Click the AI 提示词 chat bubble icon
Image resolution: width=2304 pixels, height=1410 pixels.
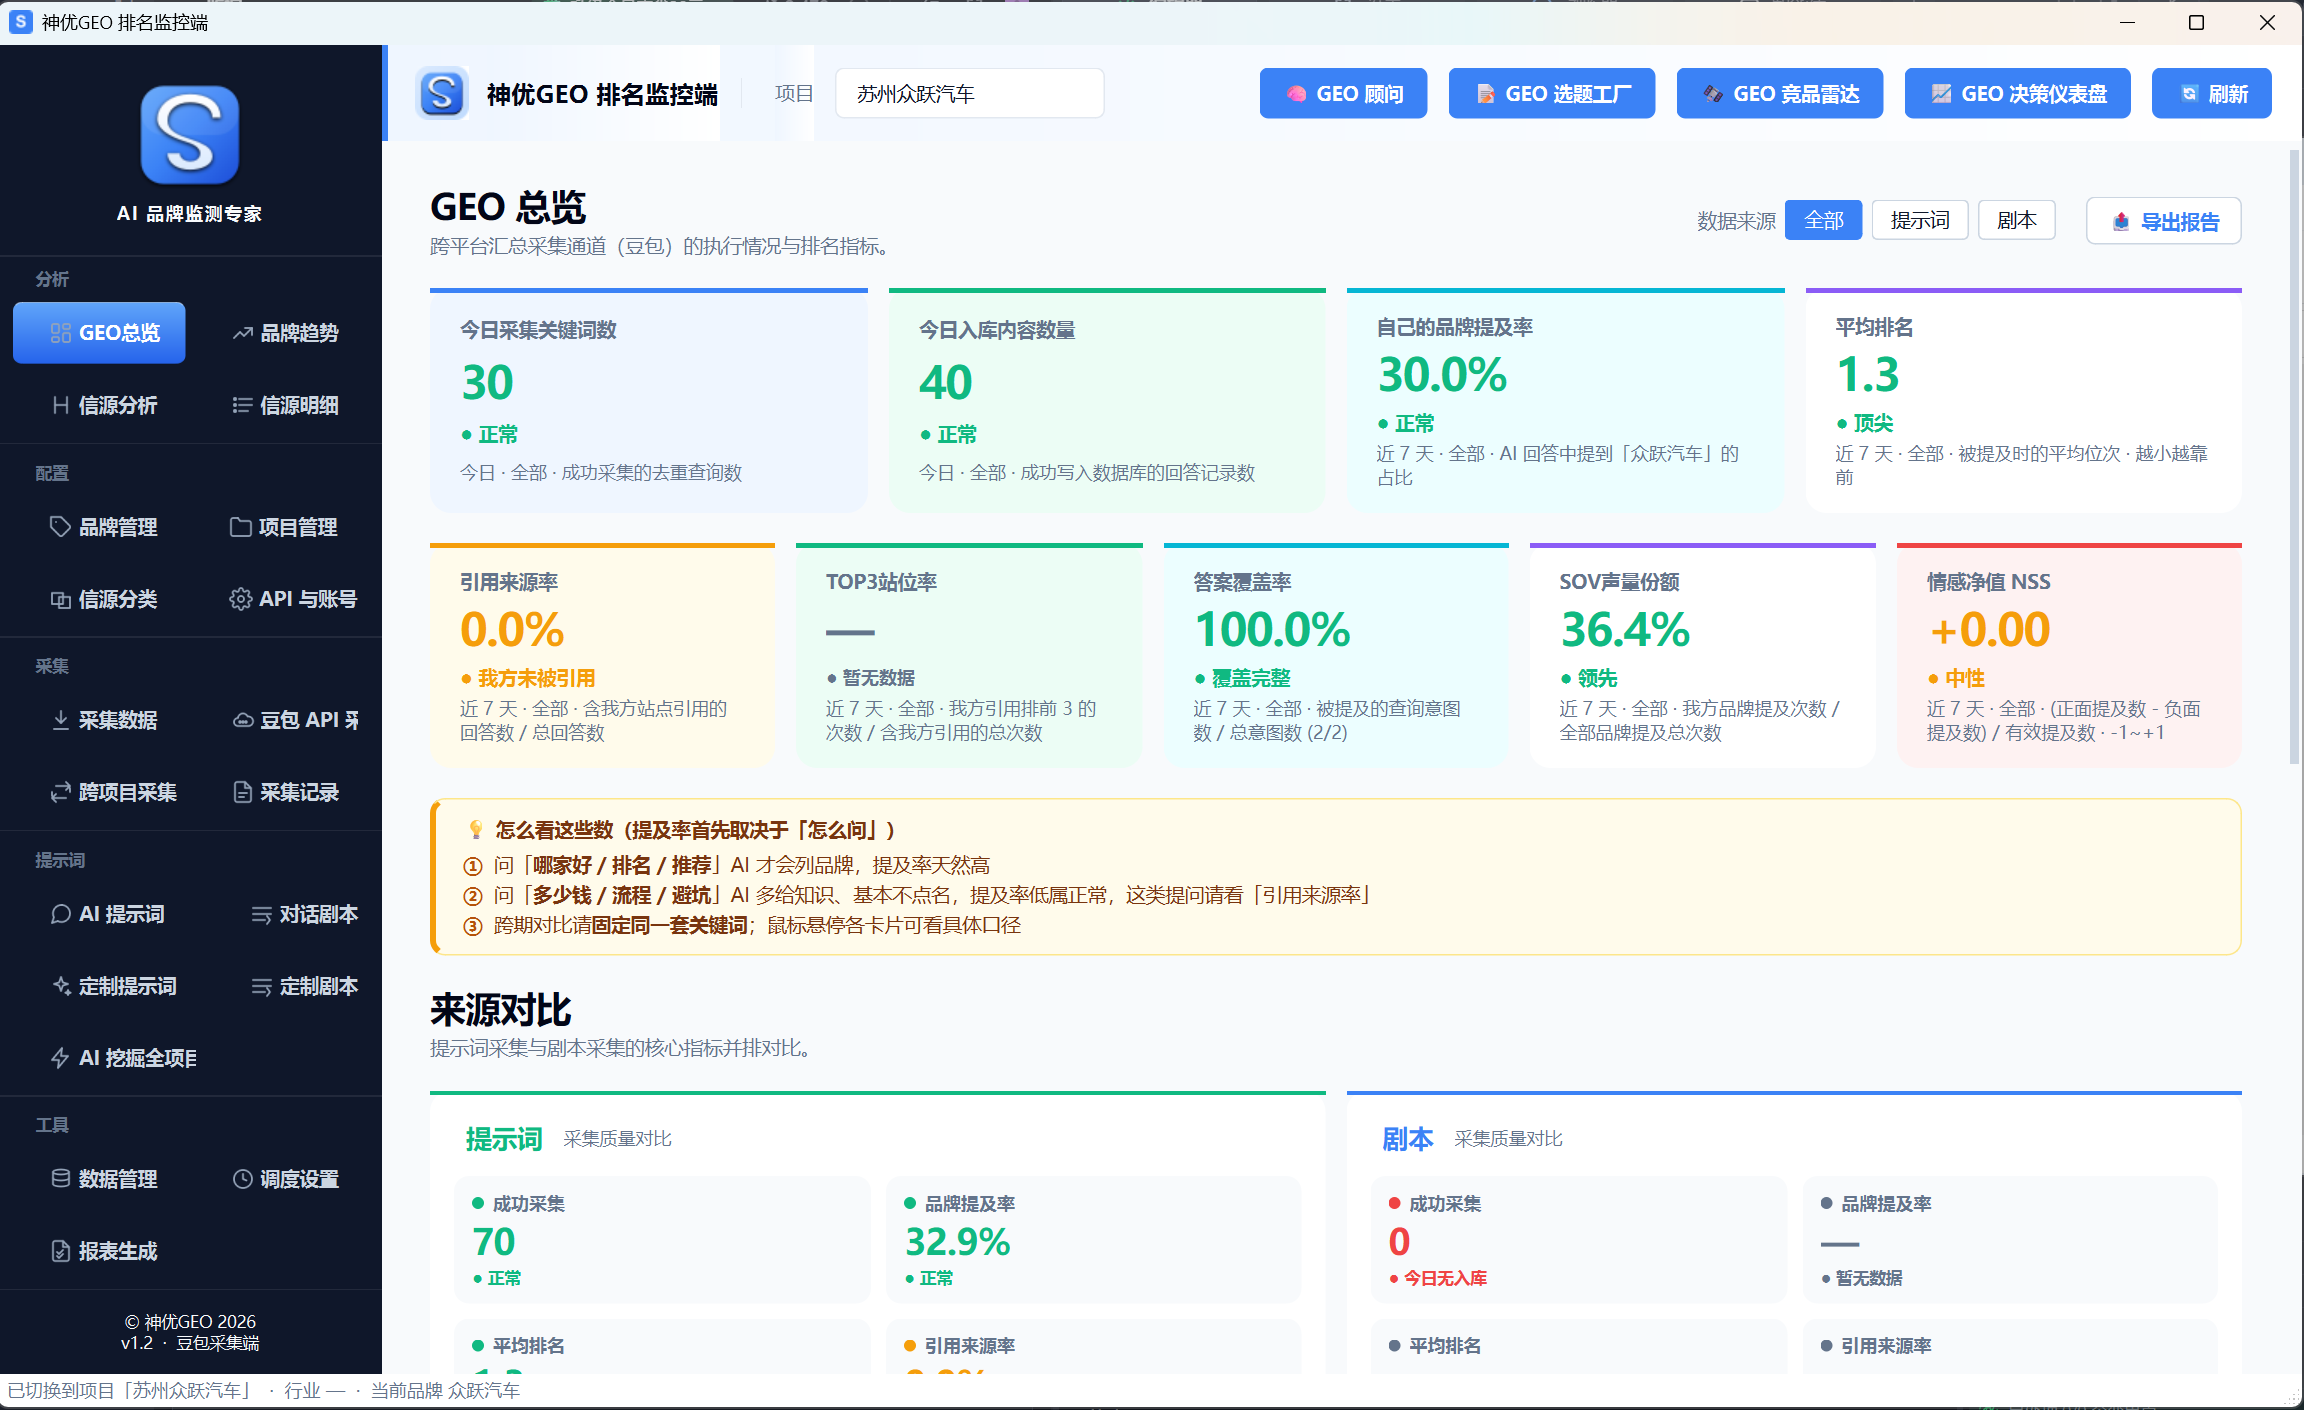point(60,914)
